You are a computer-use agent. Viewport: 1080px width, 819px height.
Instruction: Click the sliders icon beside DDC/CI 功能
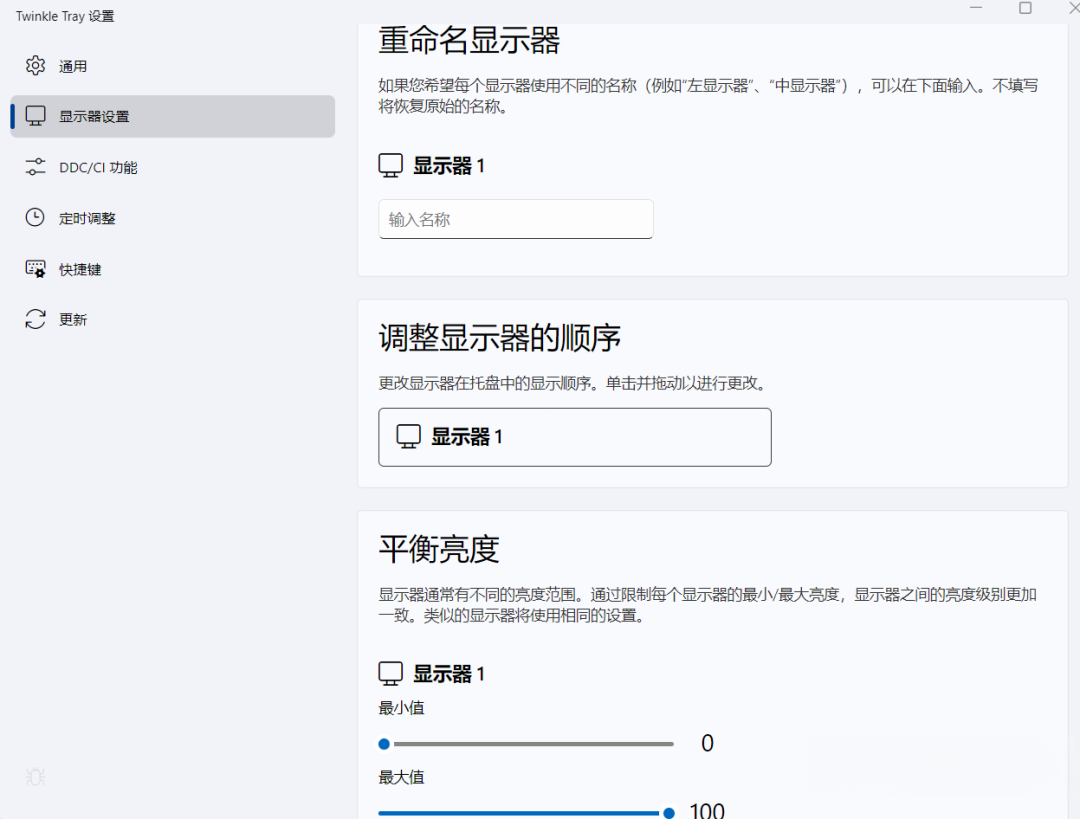point(35,167)
